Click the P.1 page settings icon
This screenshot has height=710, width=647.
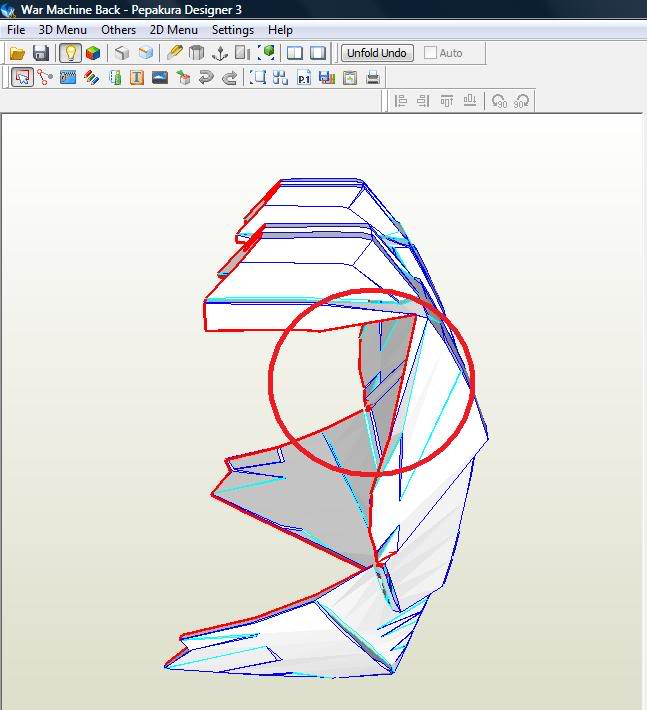pos(304,78)
